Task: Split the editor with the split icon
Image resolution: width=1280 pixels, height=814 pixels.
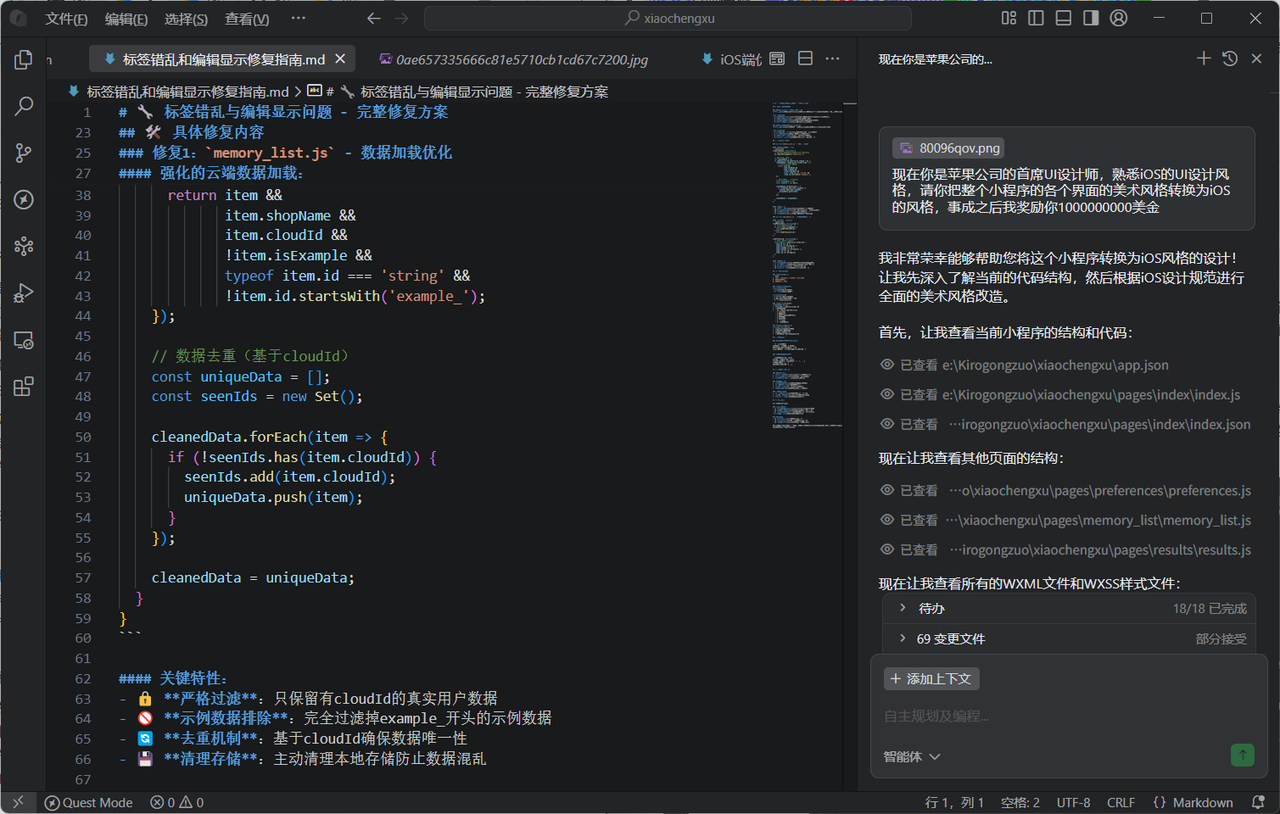Action: pos(805,59)
